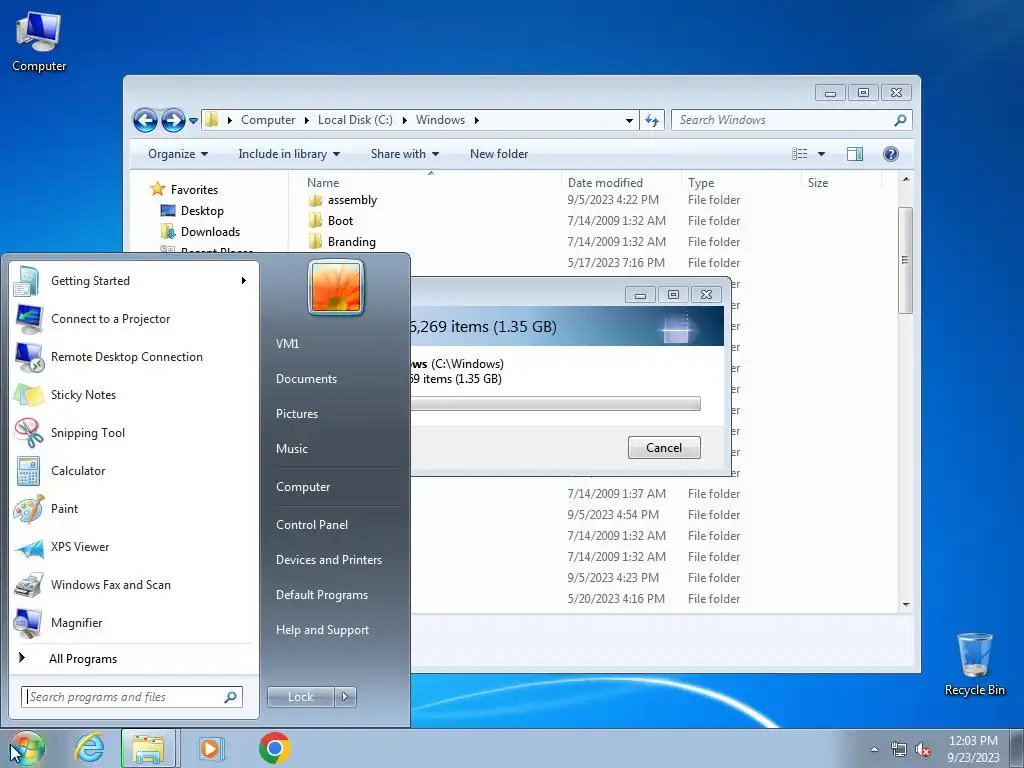
Task: Click the Explorer vertical scrollbar thumb
Action: (x=905, y=260)
